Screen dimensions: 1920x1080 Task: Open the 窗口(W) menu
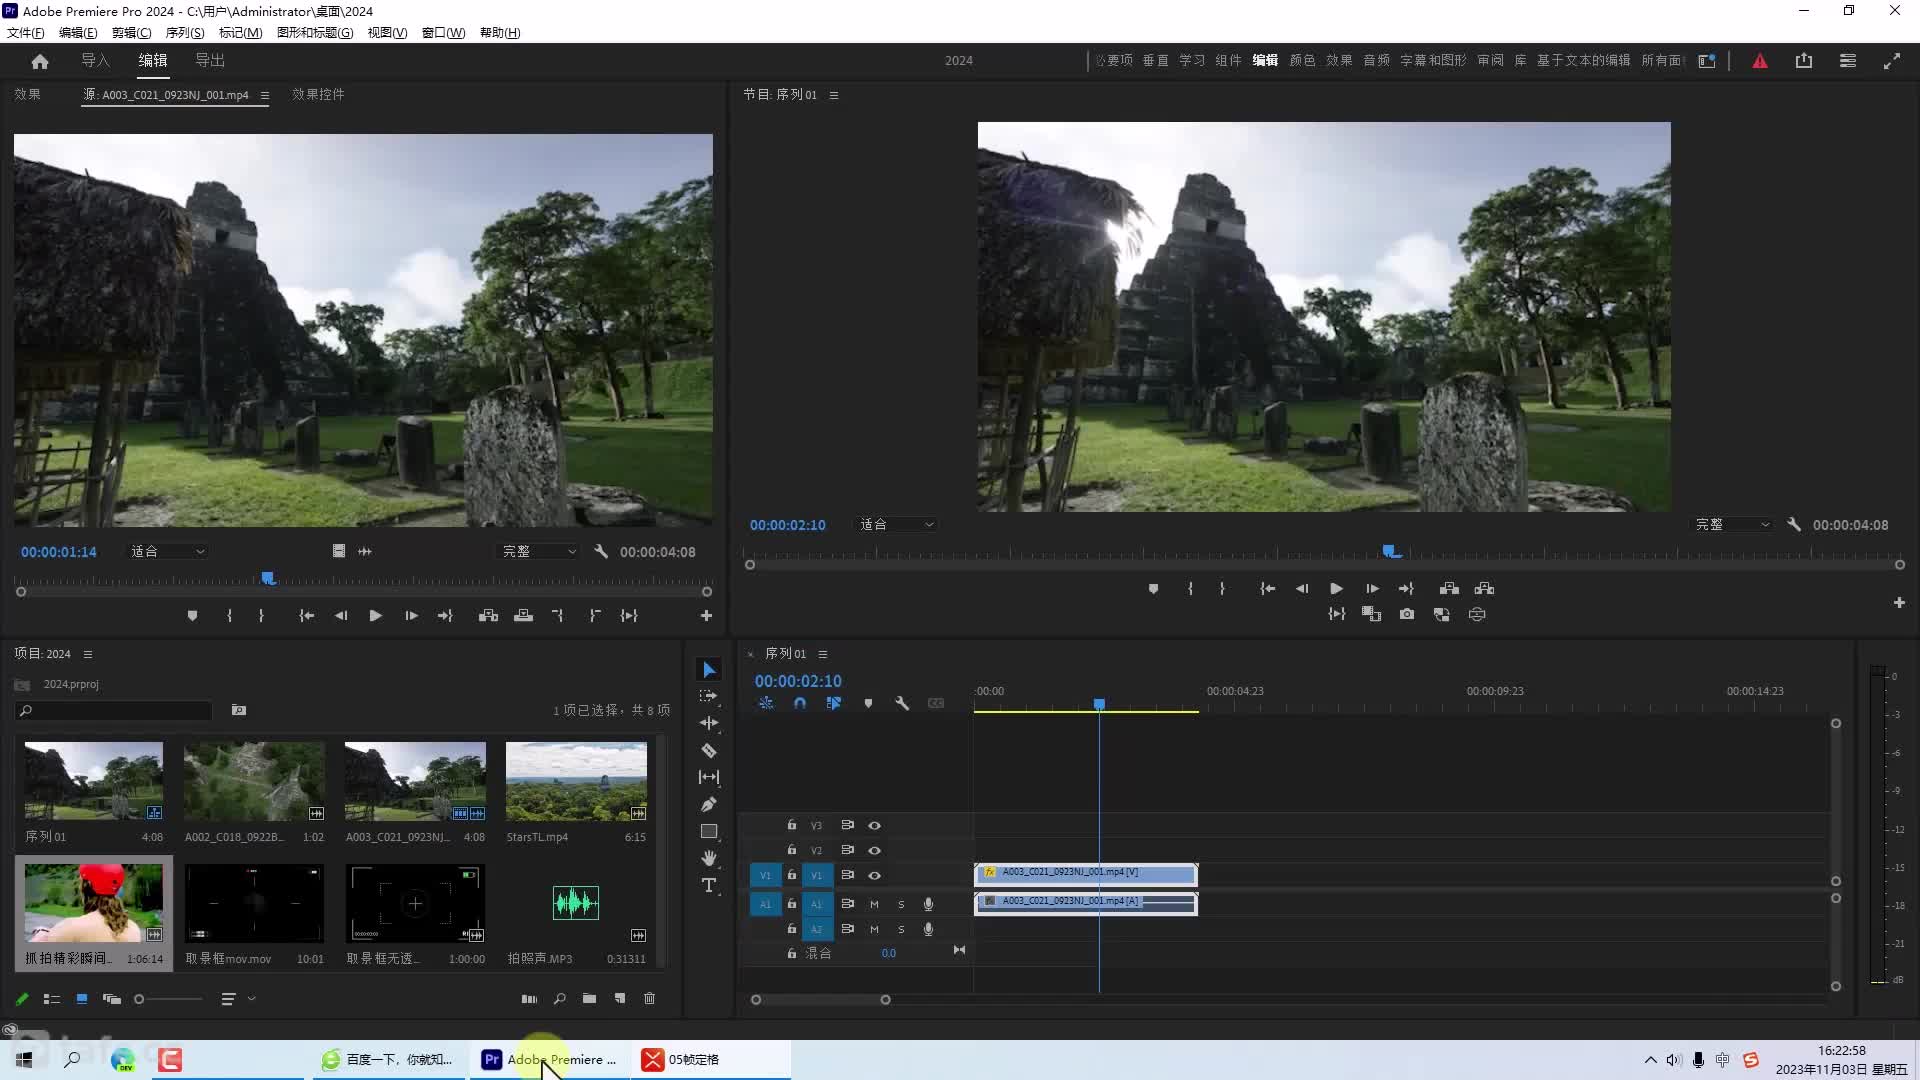(443, 33)
